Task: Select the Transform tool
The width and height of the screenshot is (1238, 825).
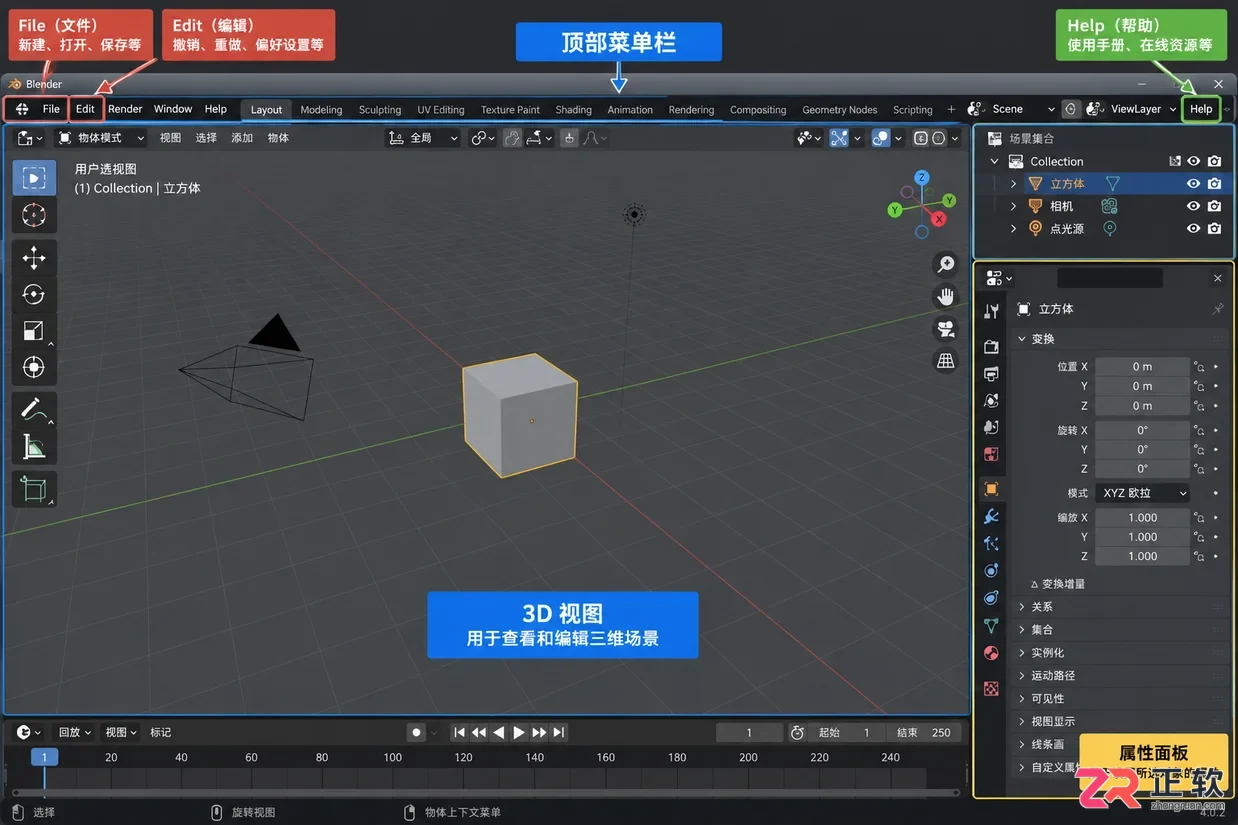Action: (x=34, y=367)
